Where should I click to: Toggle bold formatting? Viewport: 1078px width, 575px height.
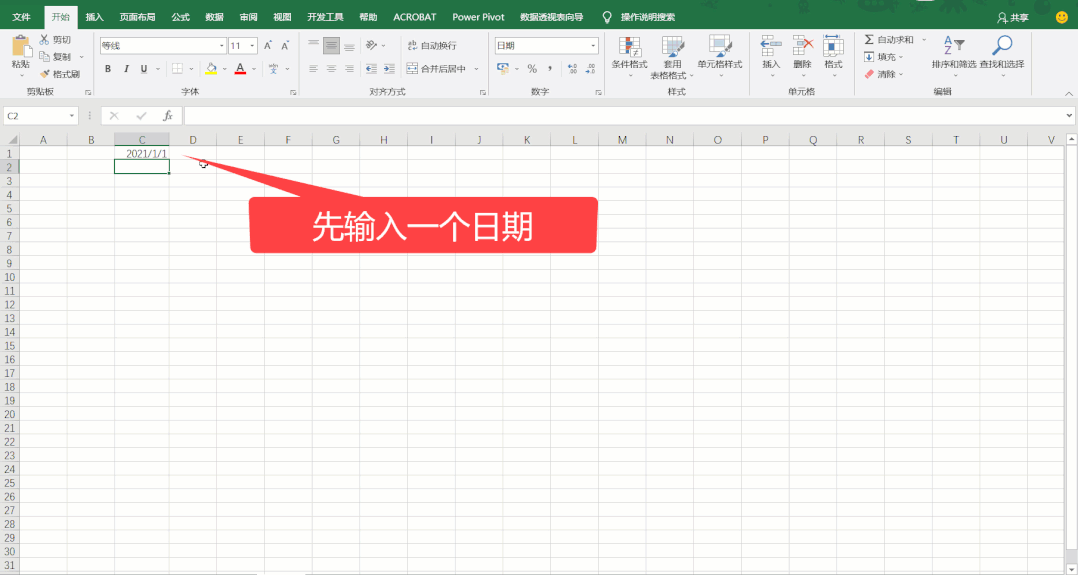coord(108,69)
